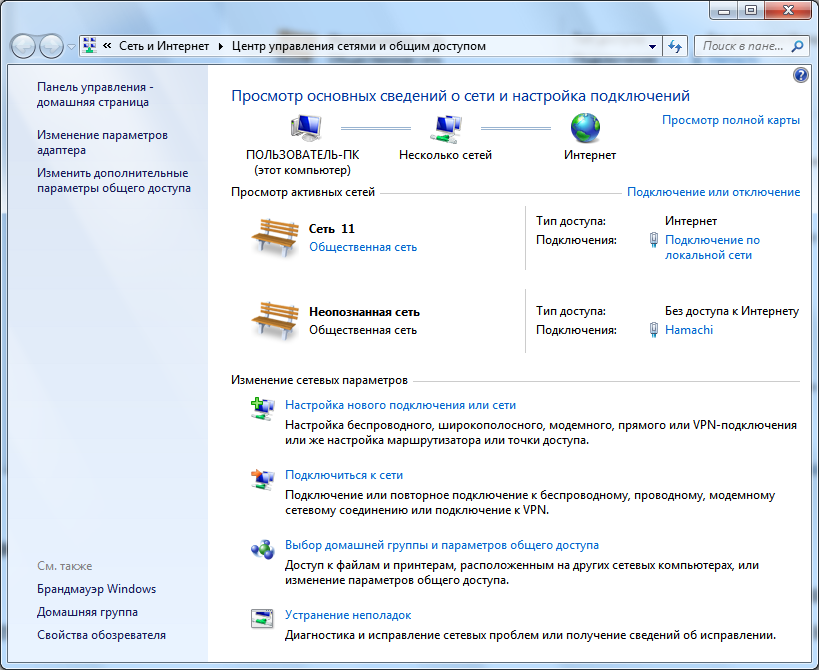
Task: Click 'Подключение или отключение' link
Action: (x=713, y=192)
